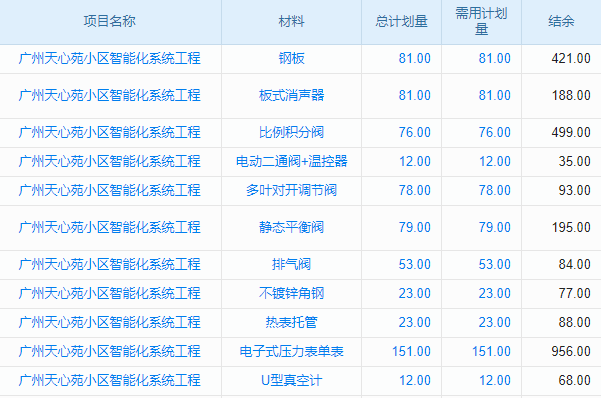Click 需用计划量 value in 板式消声器 row
601x398 pixels.
click(x=494, y=95)
